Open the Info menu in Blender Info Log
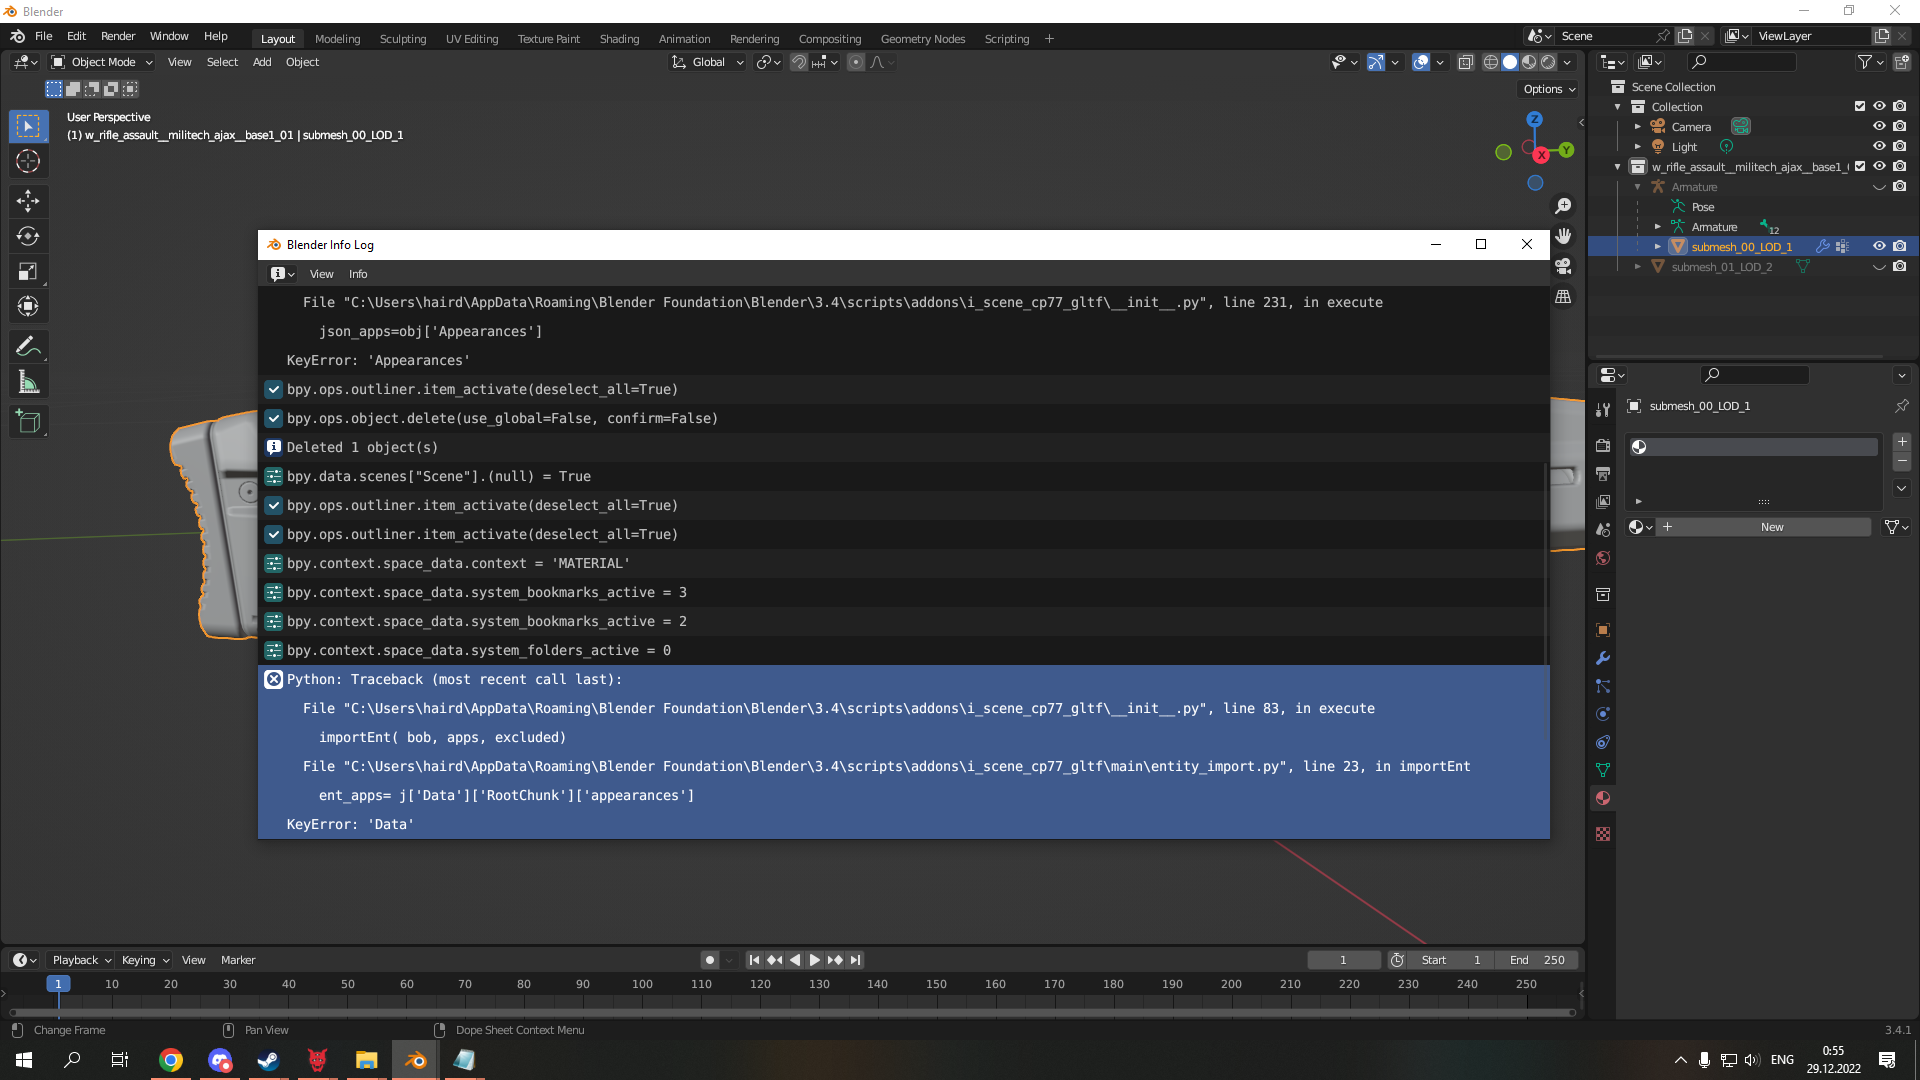The width and height of the screenshot is (1920, 1080). point(357,273)
